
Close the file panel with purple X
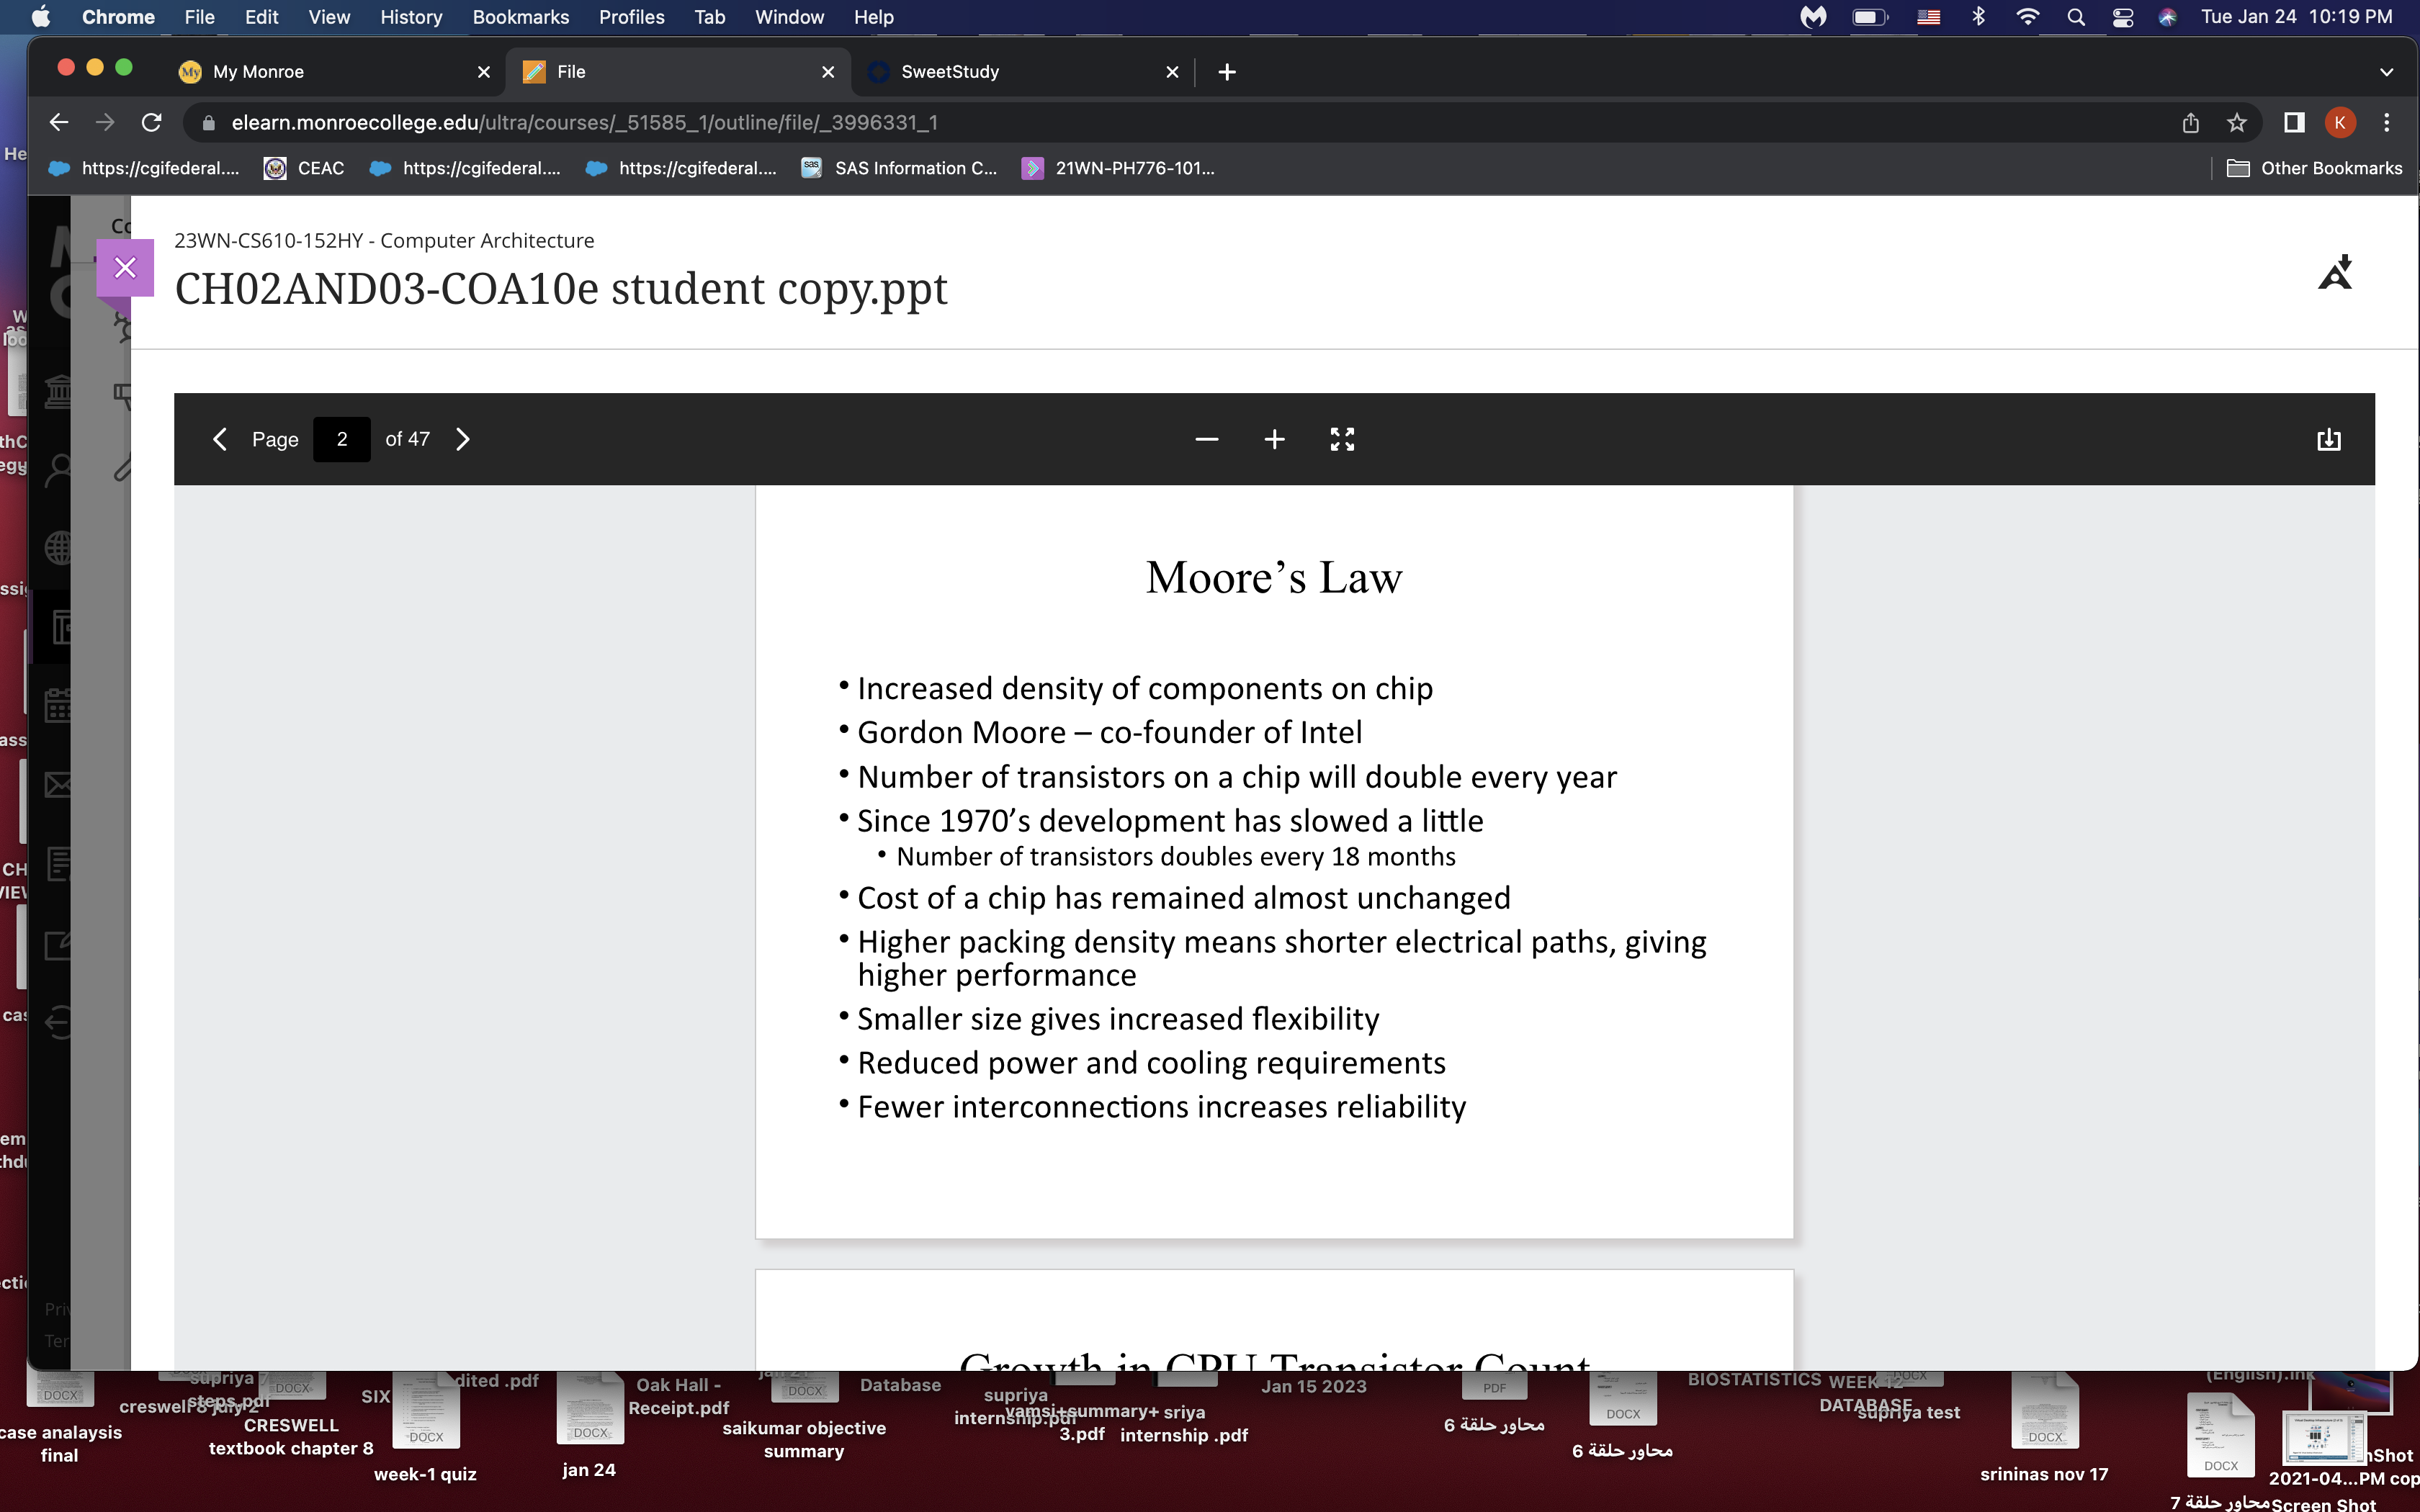[x=125, y=268]
